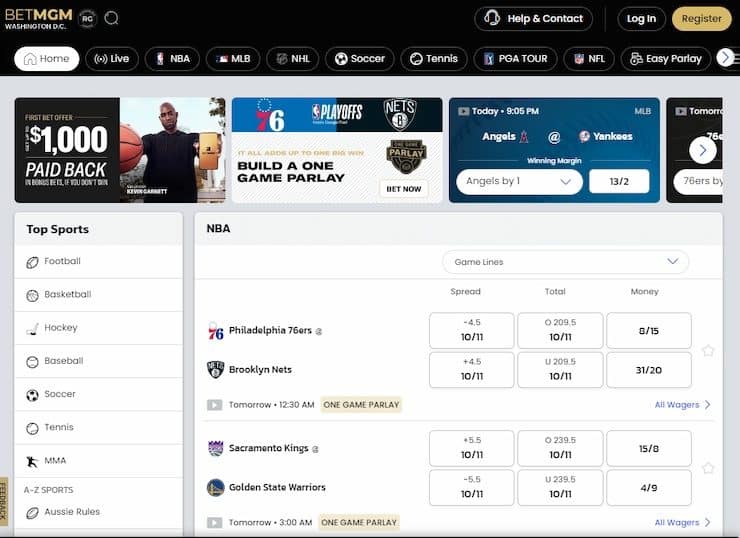
Task: Select Tennis in Top Sports sidebar
Action: [99, 428]
